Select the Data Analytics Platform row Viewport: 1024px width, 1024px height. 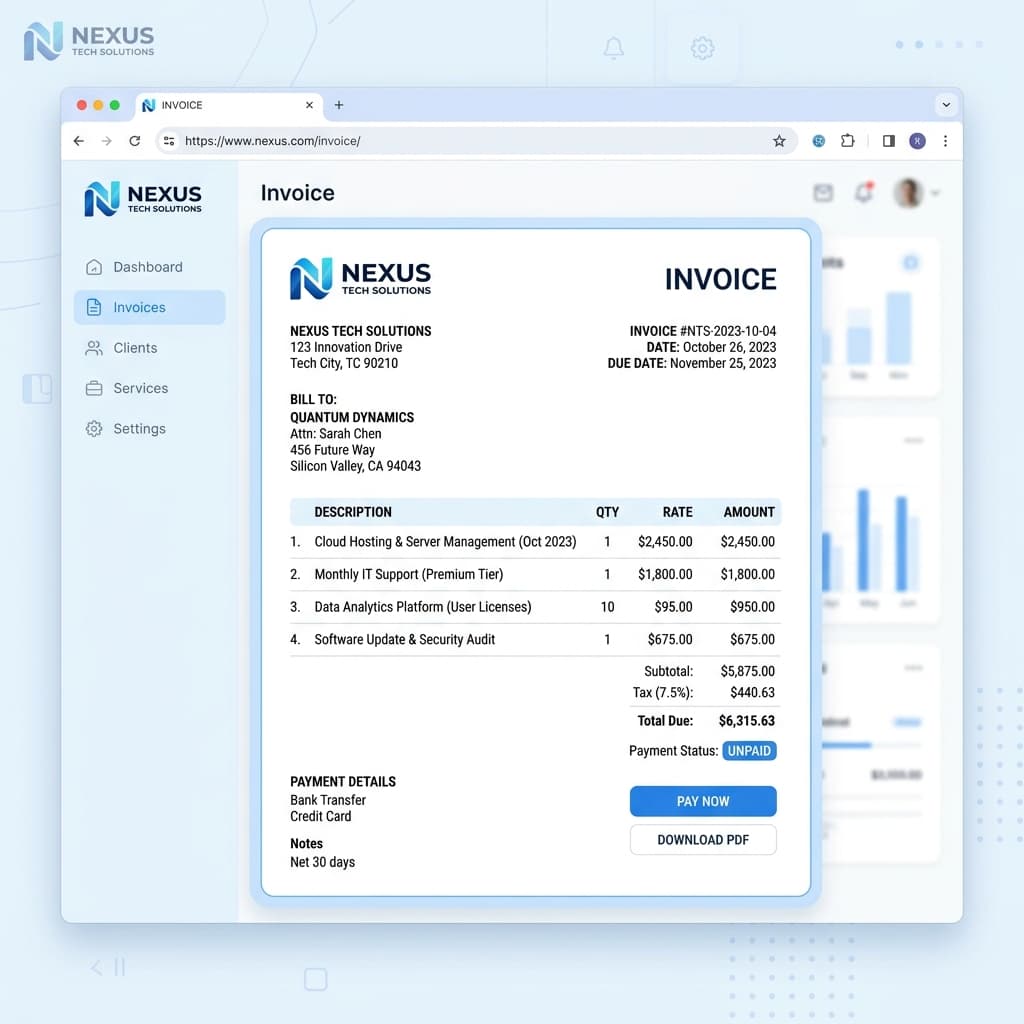click(x=536, y=607)
